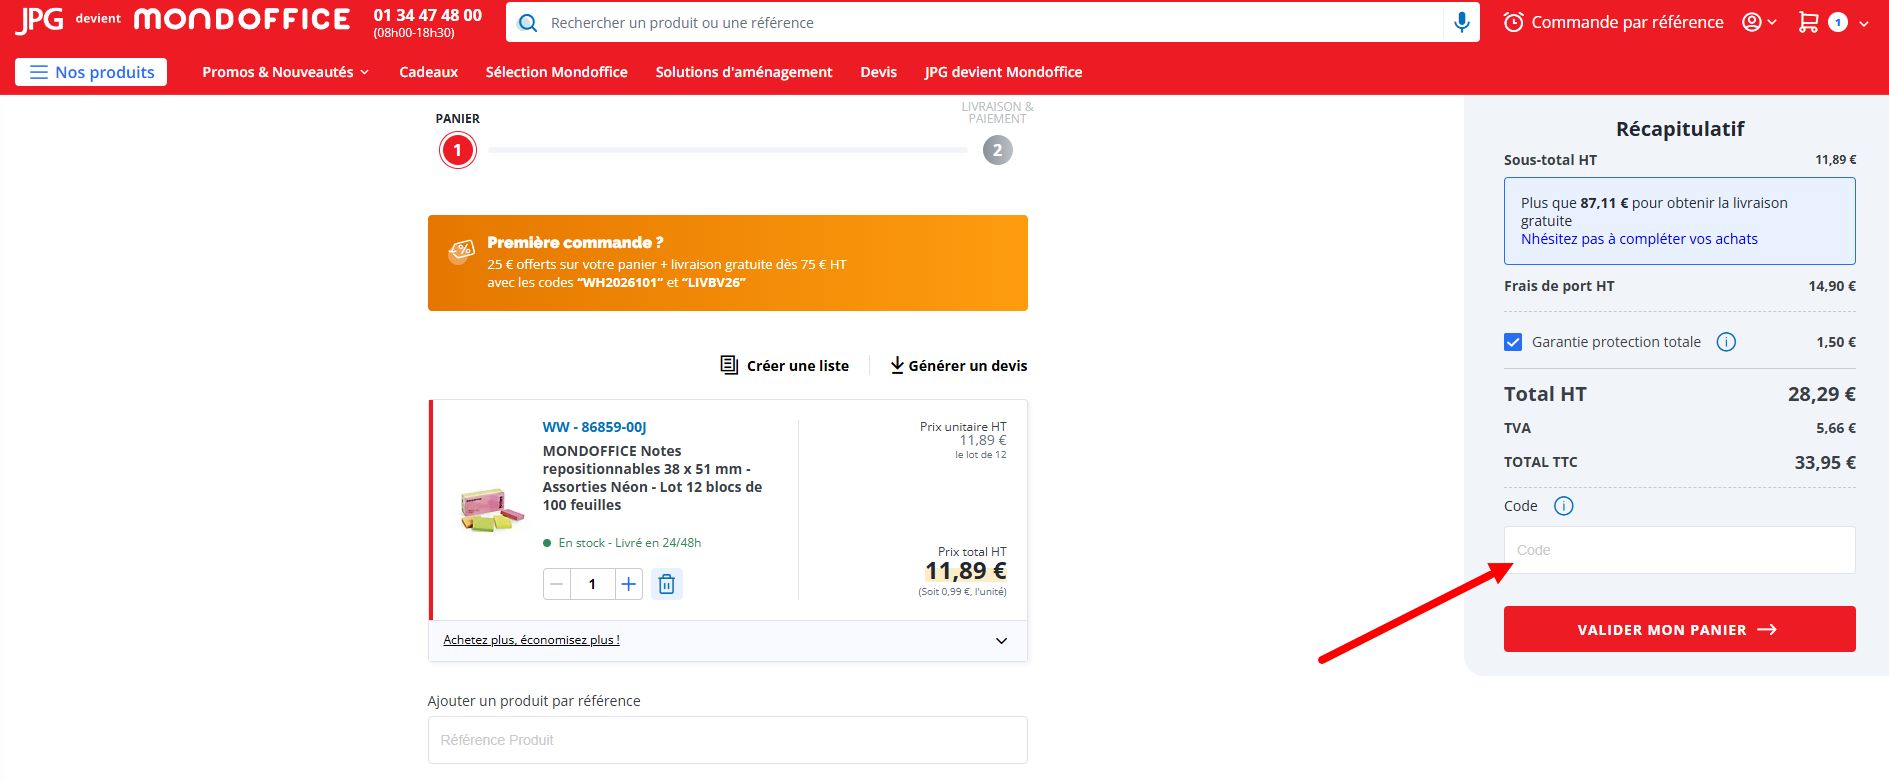This screenshot has width=1889, height=781.
Task: Click the sticky notes product thumbnail
Action: tap(490, 509)
